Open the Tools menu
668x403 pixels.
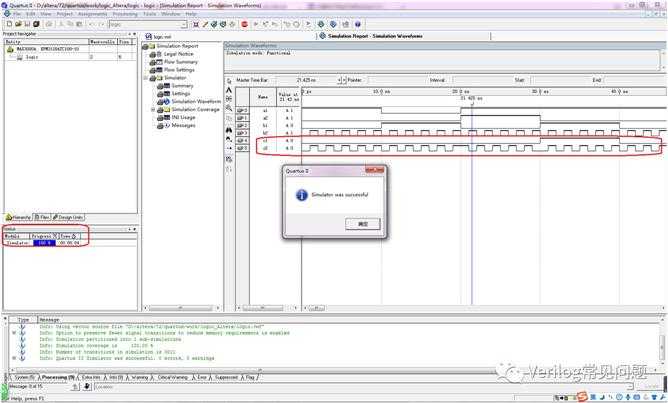[150, 14]
